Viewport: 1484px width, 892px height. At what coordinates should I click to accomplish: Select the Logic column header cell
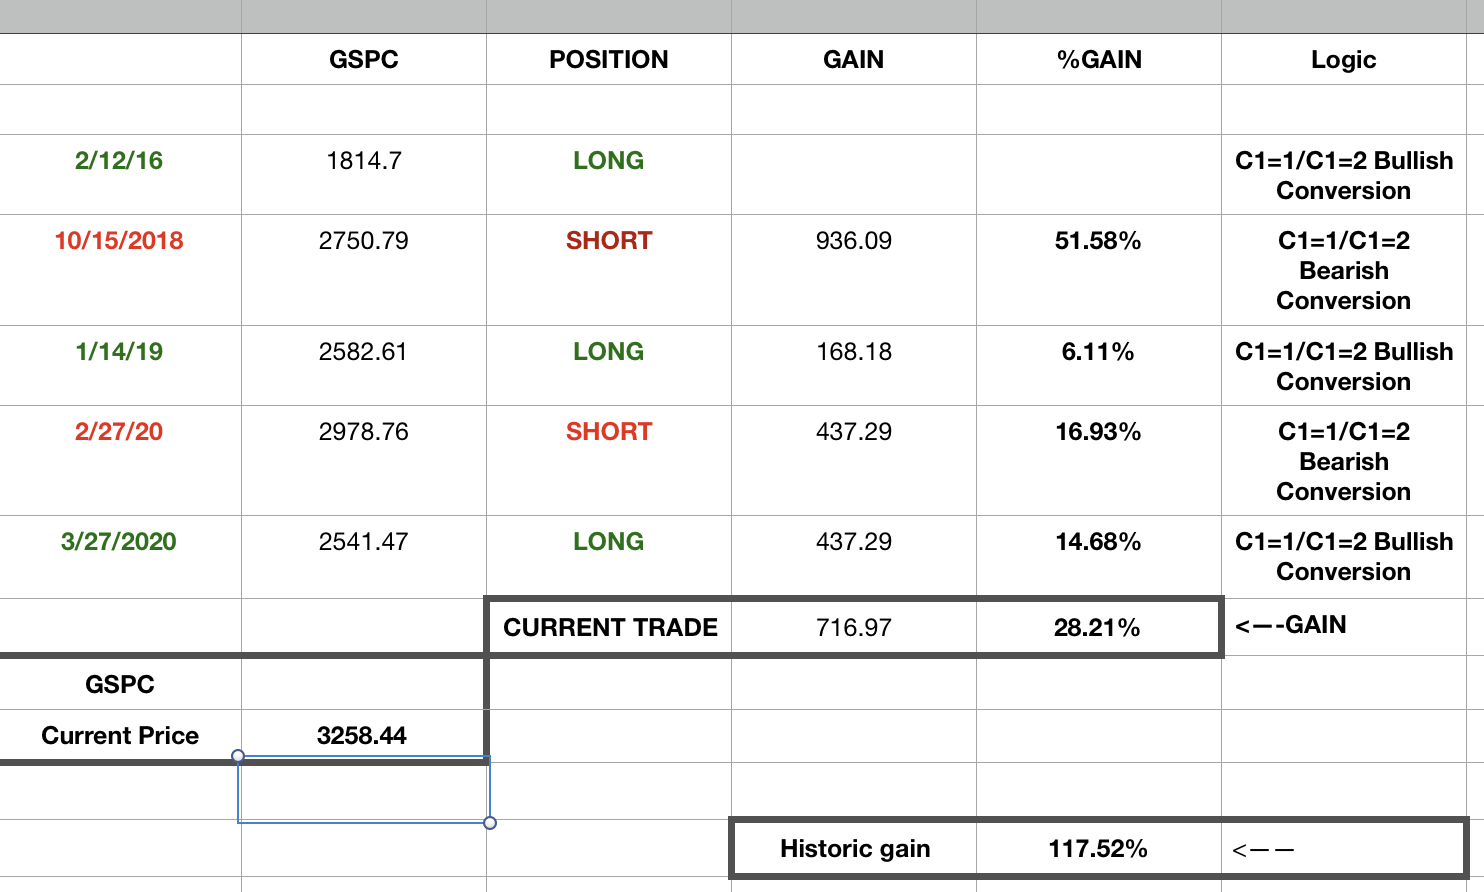1343,60
